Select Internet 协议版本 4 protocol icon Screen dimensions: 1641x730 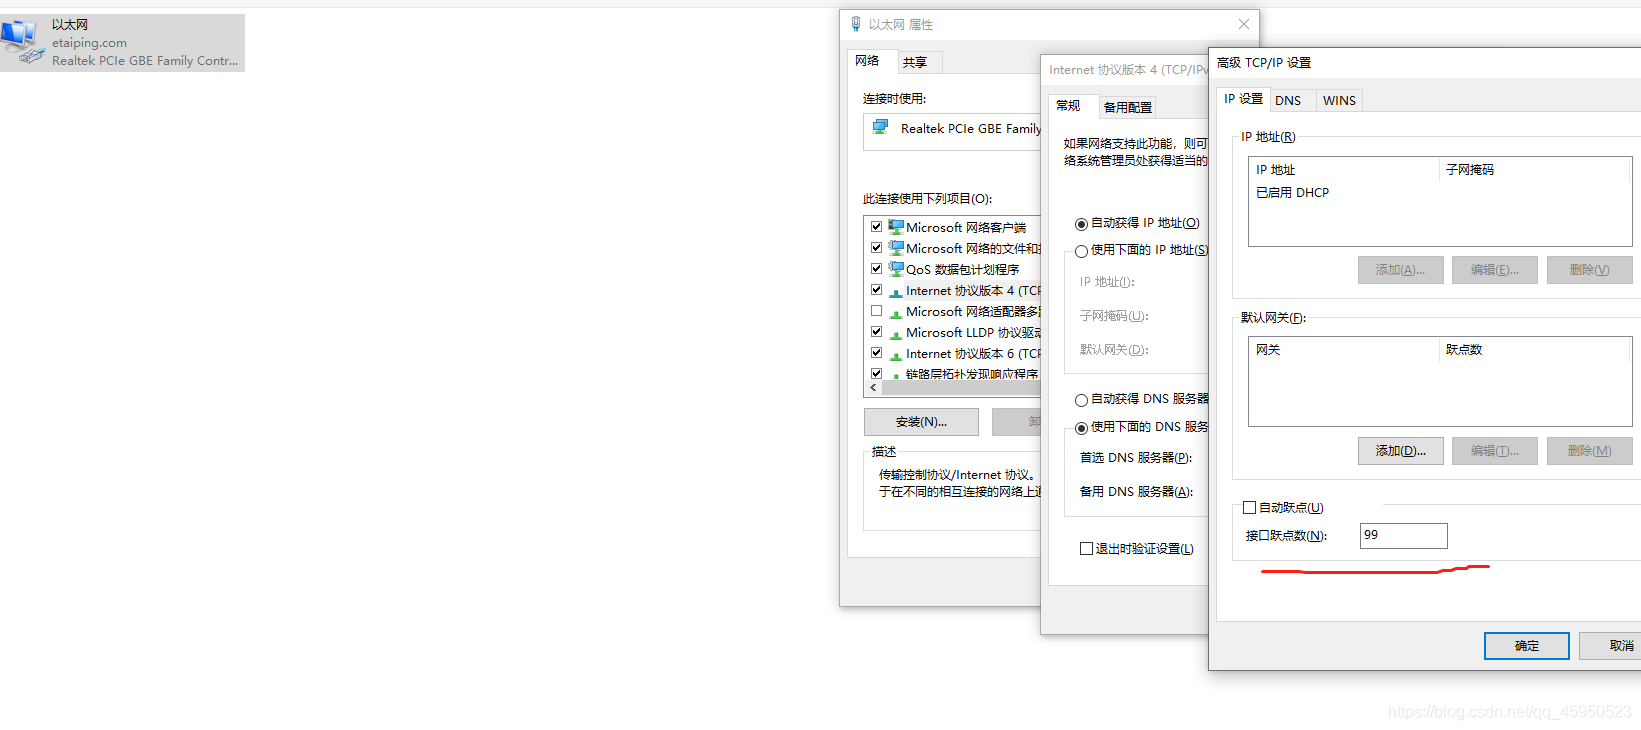click(x=896, y=291)
